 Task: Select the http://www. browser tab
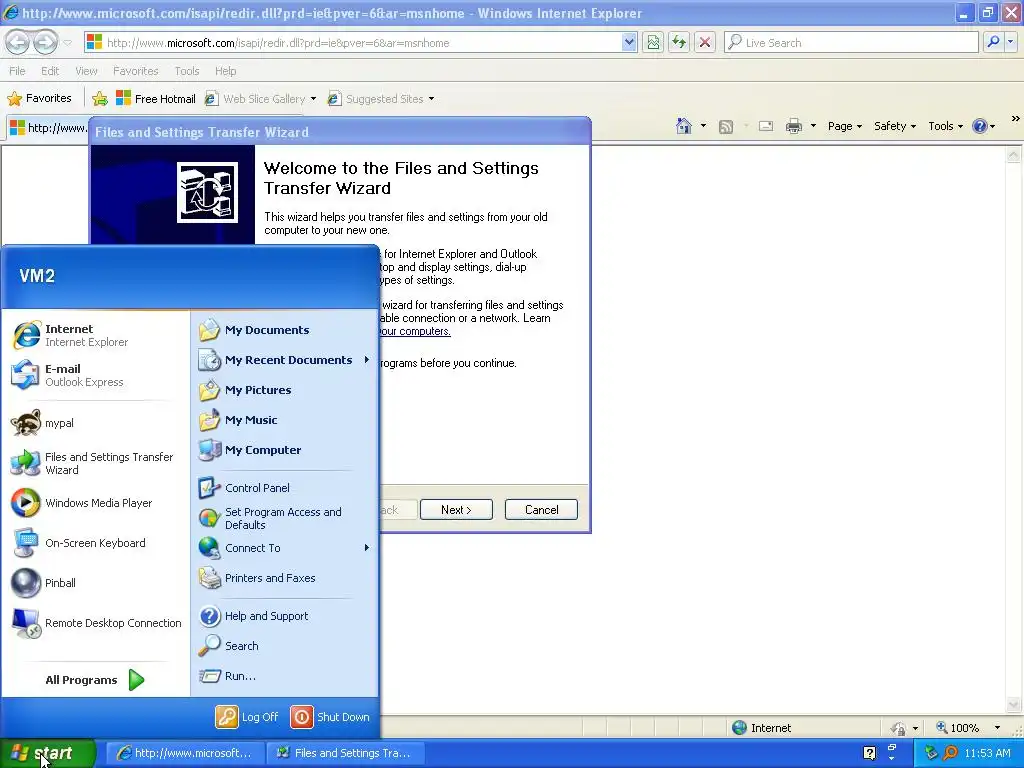tap(48, 127)
